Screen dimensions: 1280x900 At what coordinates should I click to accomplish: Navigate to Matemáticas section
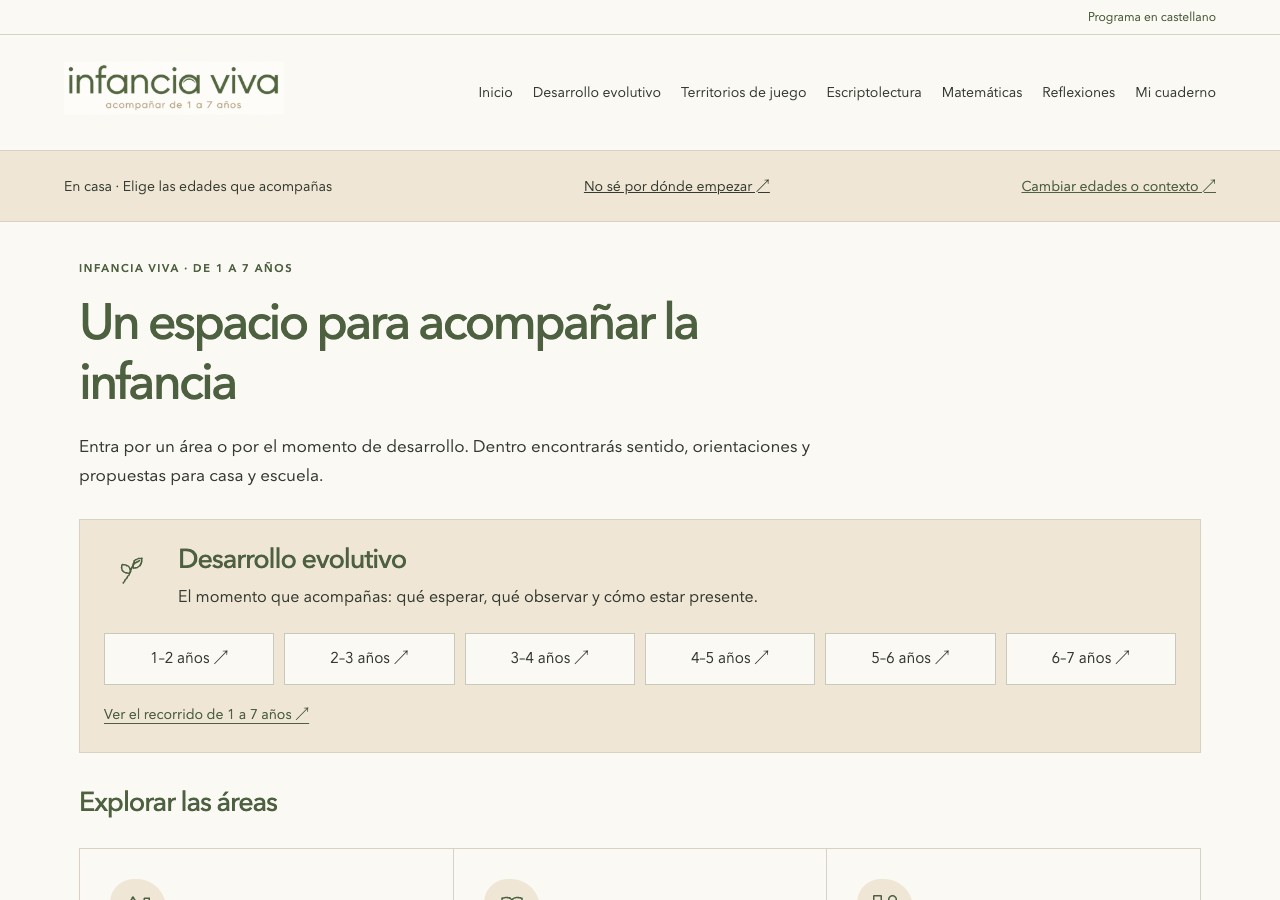tap(982, 93)
